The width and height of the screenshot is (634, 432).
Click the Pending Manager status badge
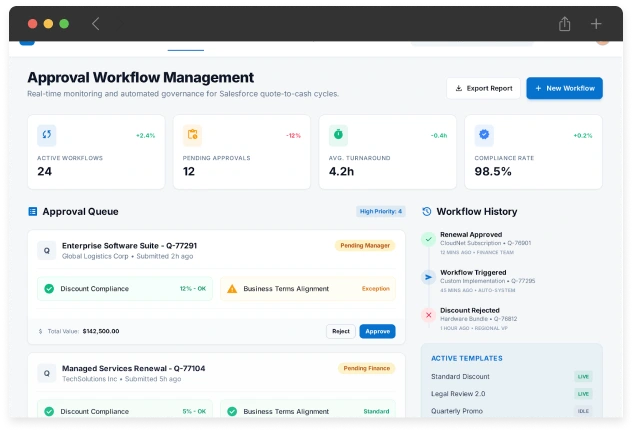point(365,246)
